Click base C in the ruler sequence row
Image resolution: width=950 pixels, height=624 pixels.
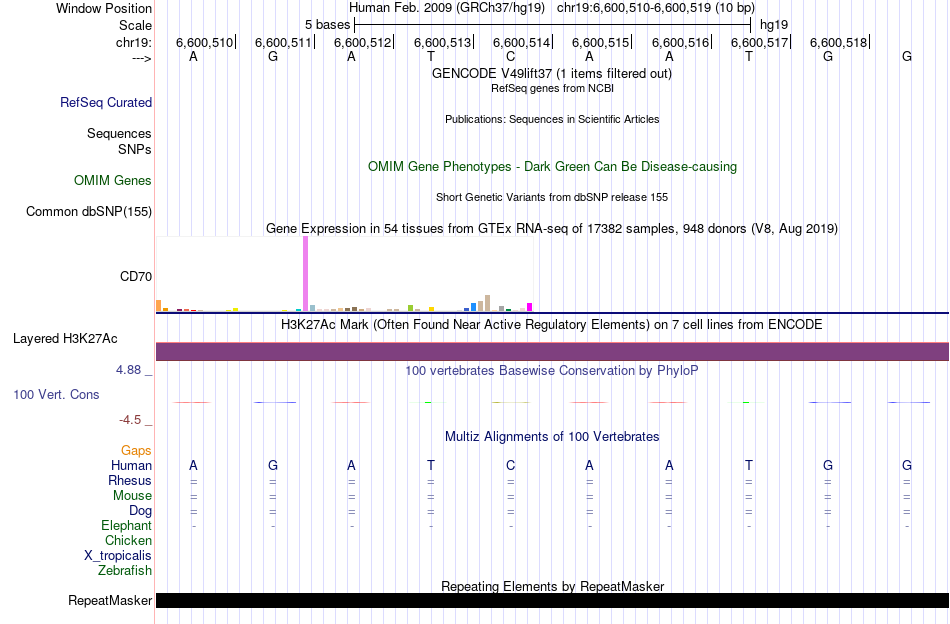(x=510, y=56)
